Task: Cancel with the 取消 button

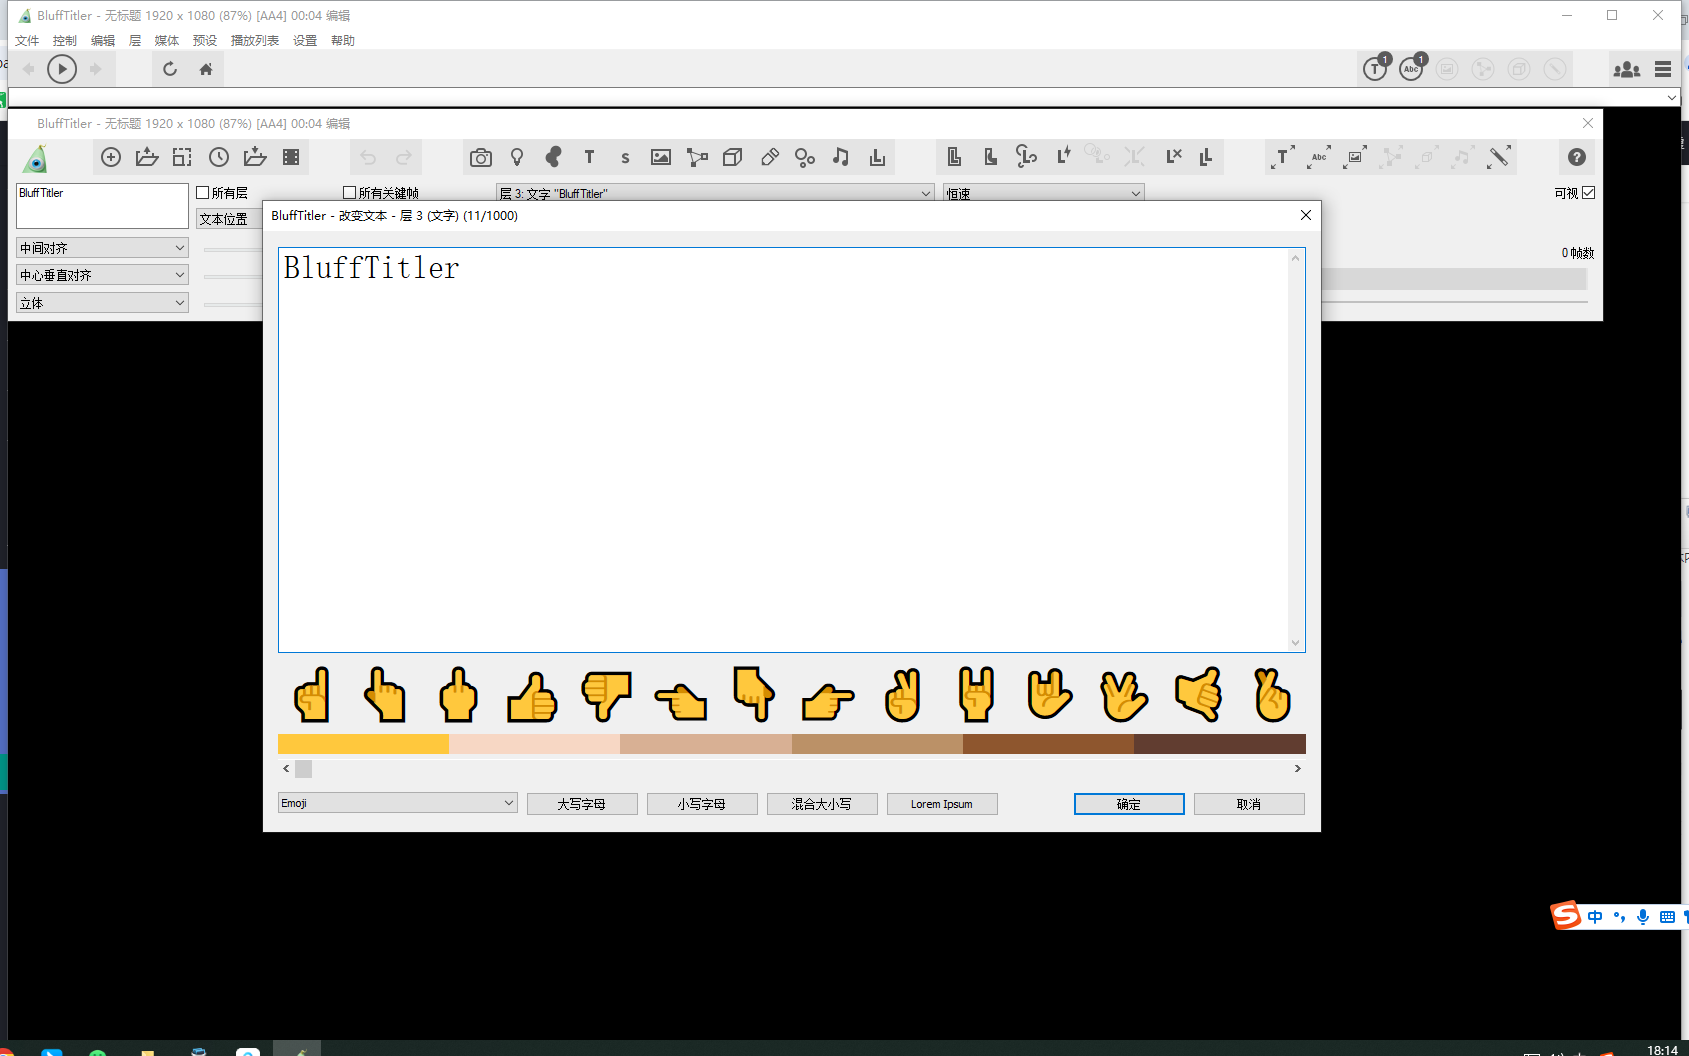Action: point(1249,804)
